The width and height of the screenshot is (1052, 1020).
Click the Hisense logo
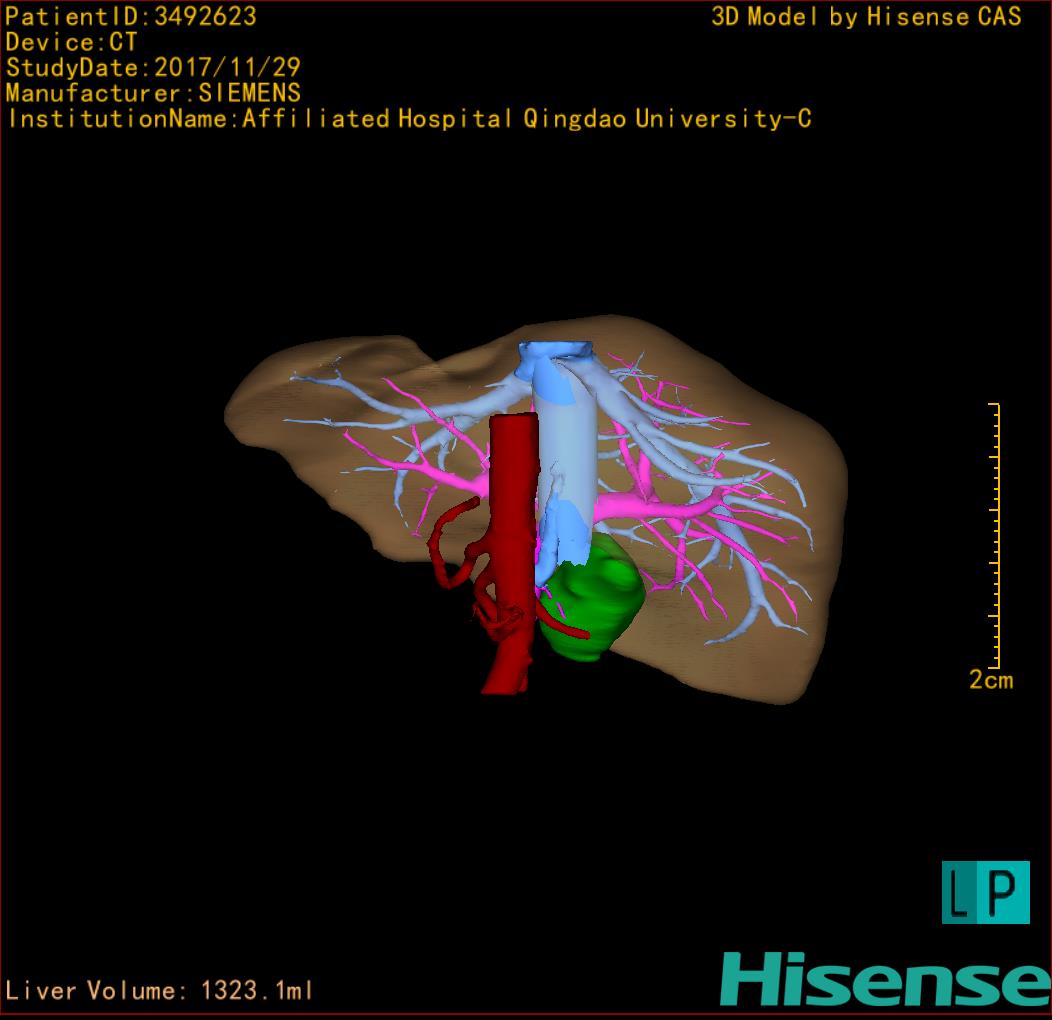(x=885, y=979)
